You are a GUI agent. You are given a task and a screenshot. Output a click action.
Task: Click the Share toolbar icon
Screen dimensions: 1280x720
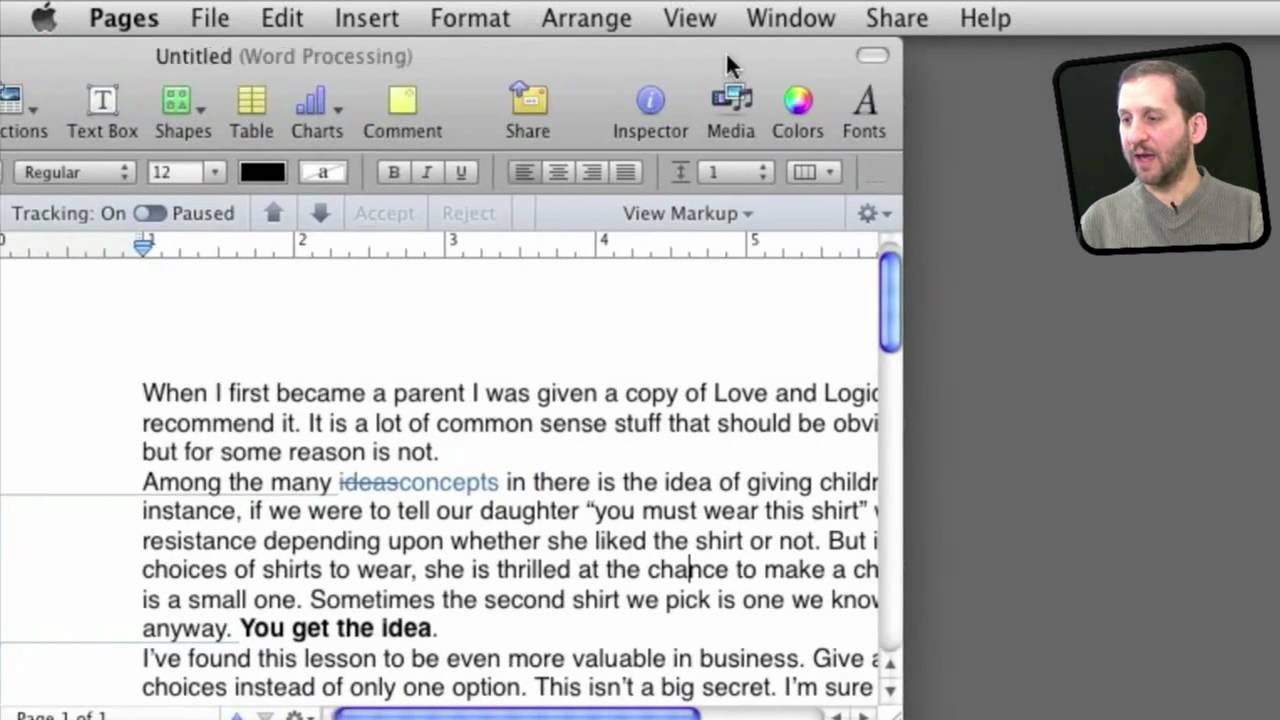528,111
